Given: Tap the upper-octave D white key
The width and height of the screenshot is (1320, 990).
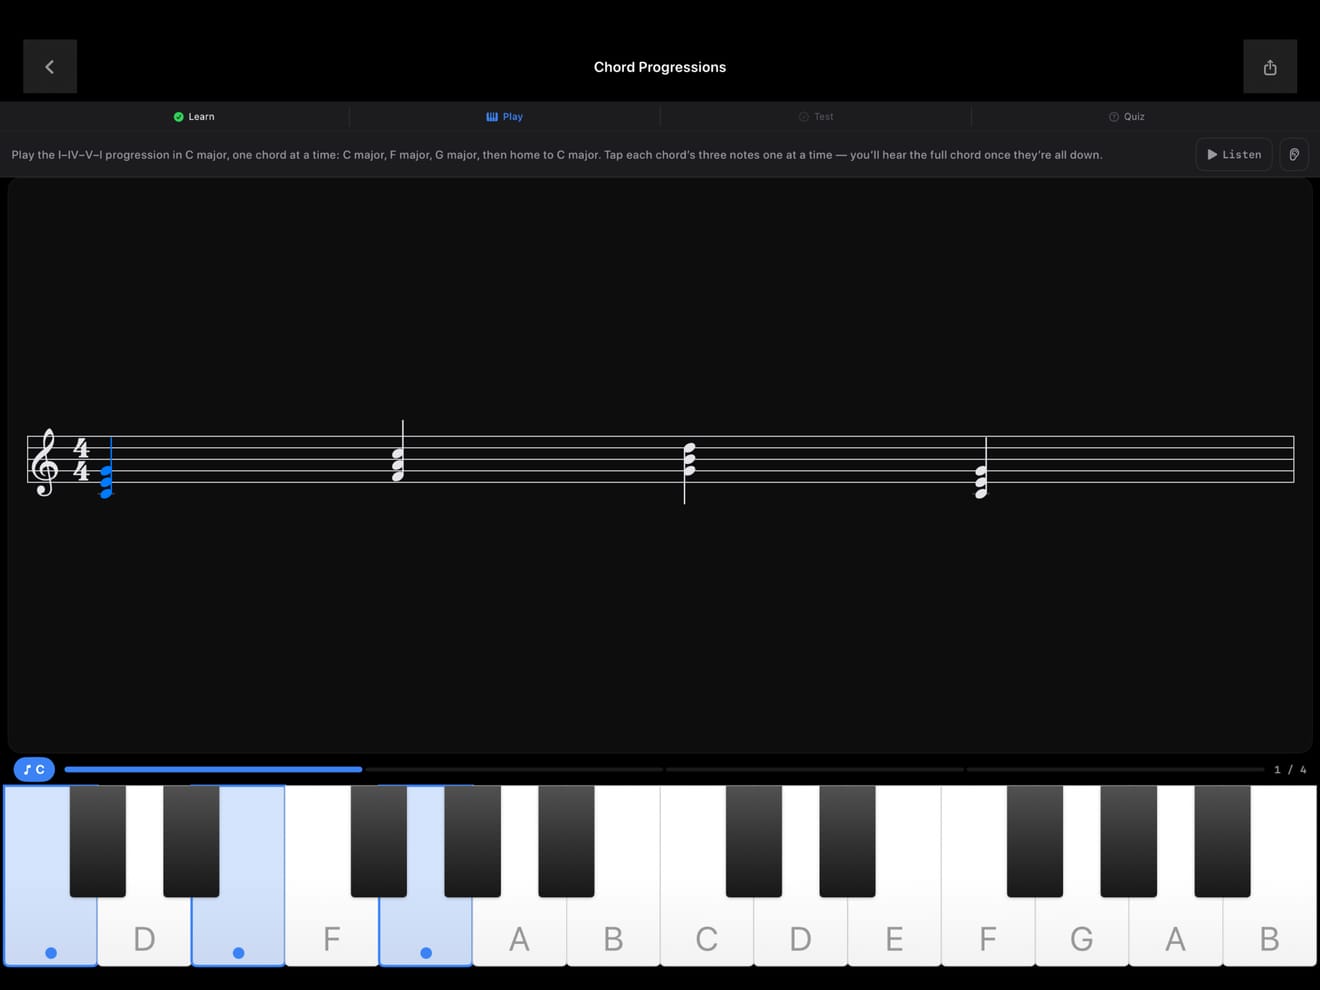Looking at the screenshot, I should coord(800,930).
